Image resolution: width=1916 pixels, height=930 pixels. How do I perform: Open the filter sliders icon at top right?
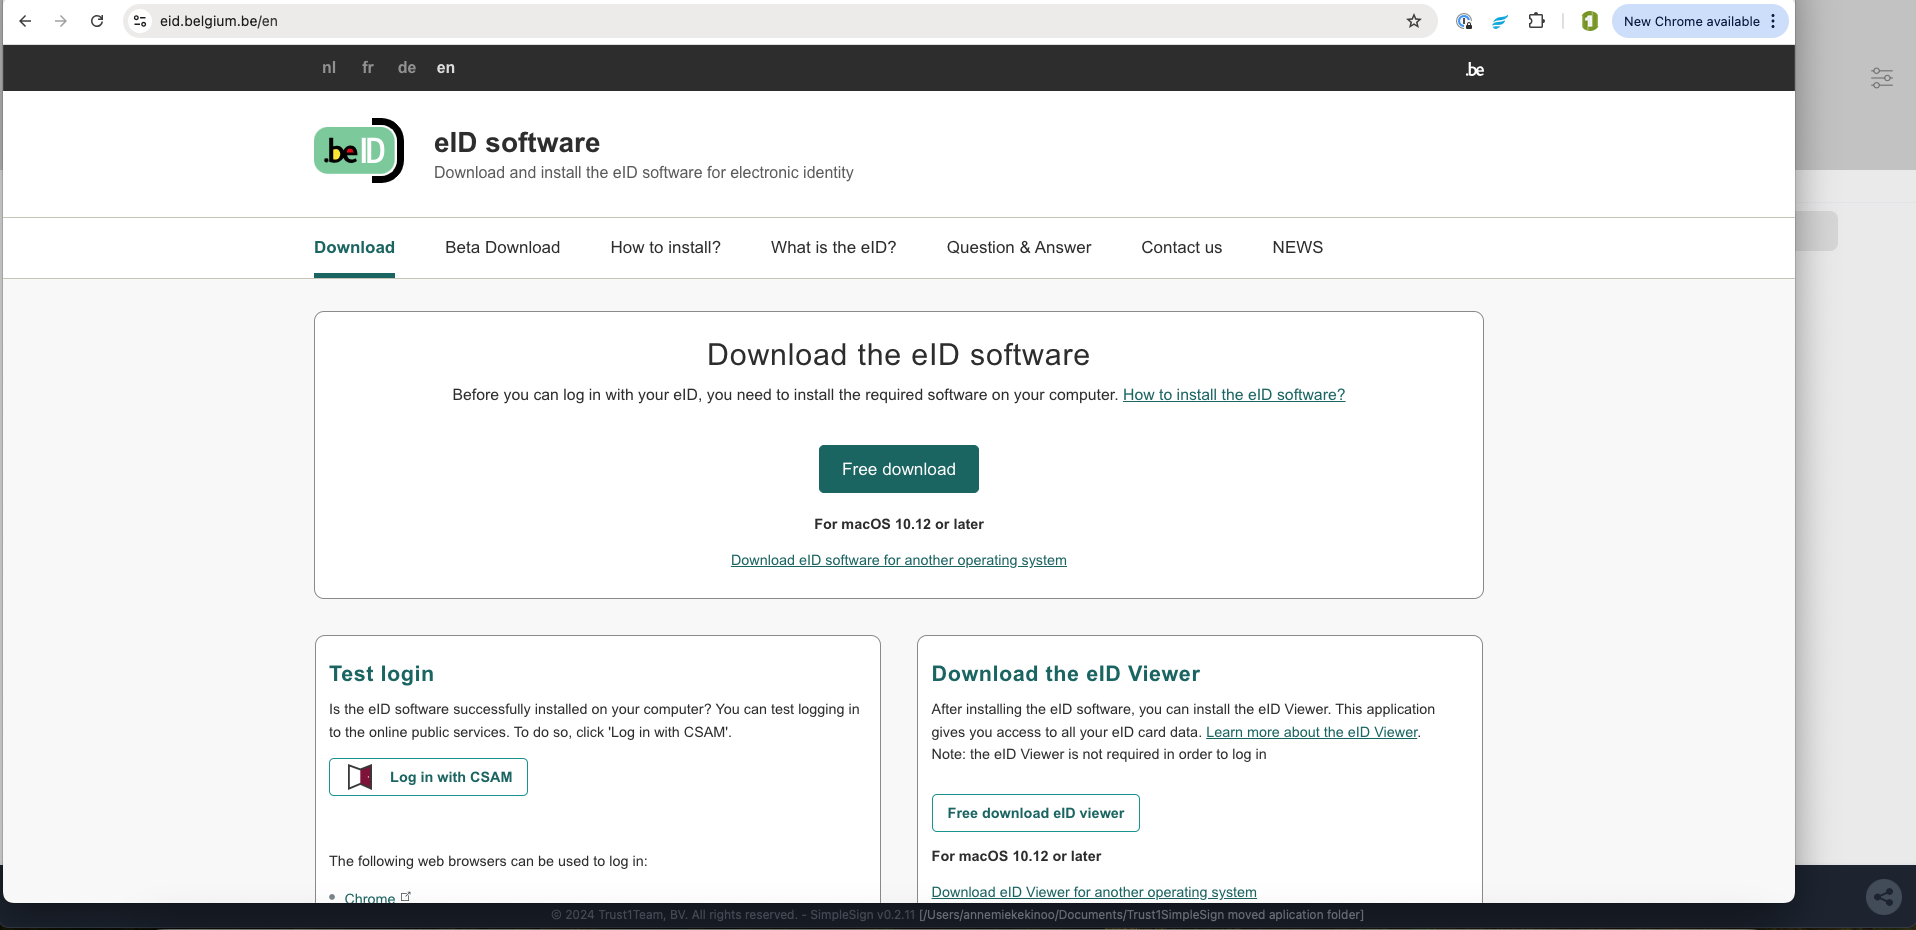pyautogui.click(x=1881, y=78)
